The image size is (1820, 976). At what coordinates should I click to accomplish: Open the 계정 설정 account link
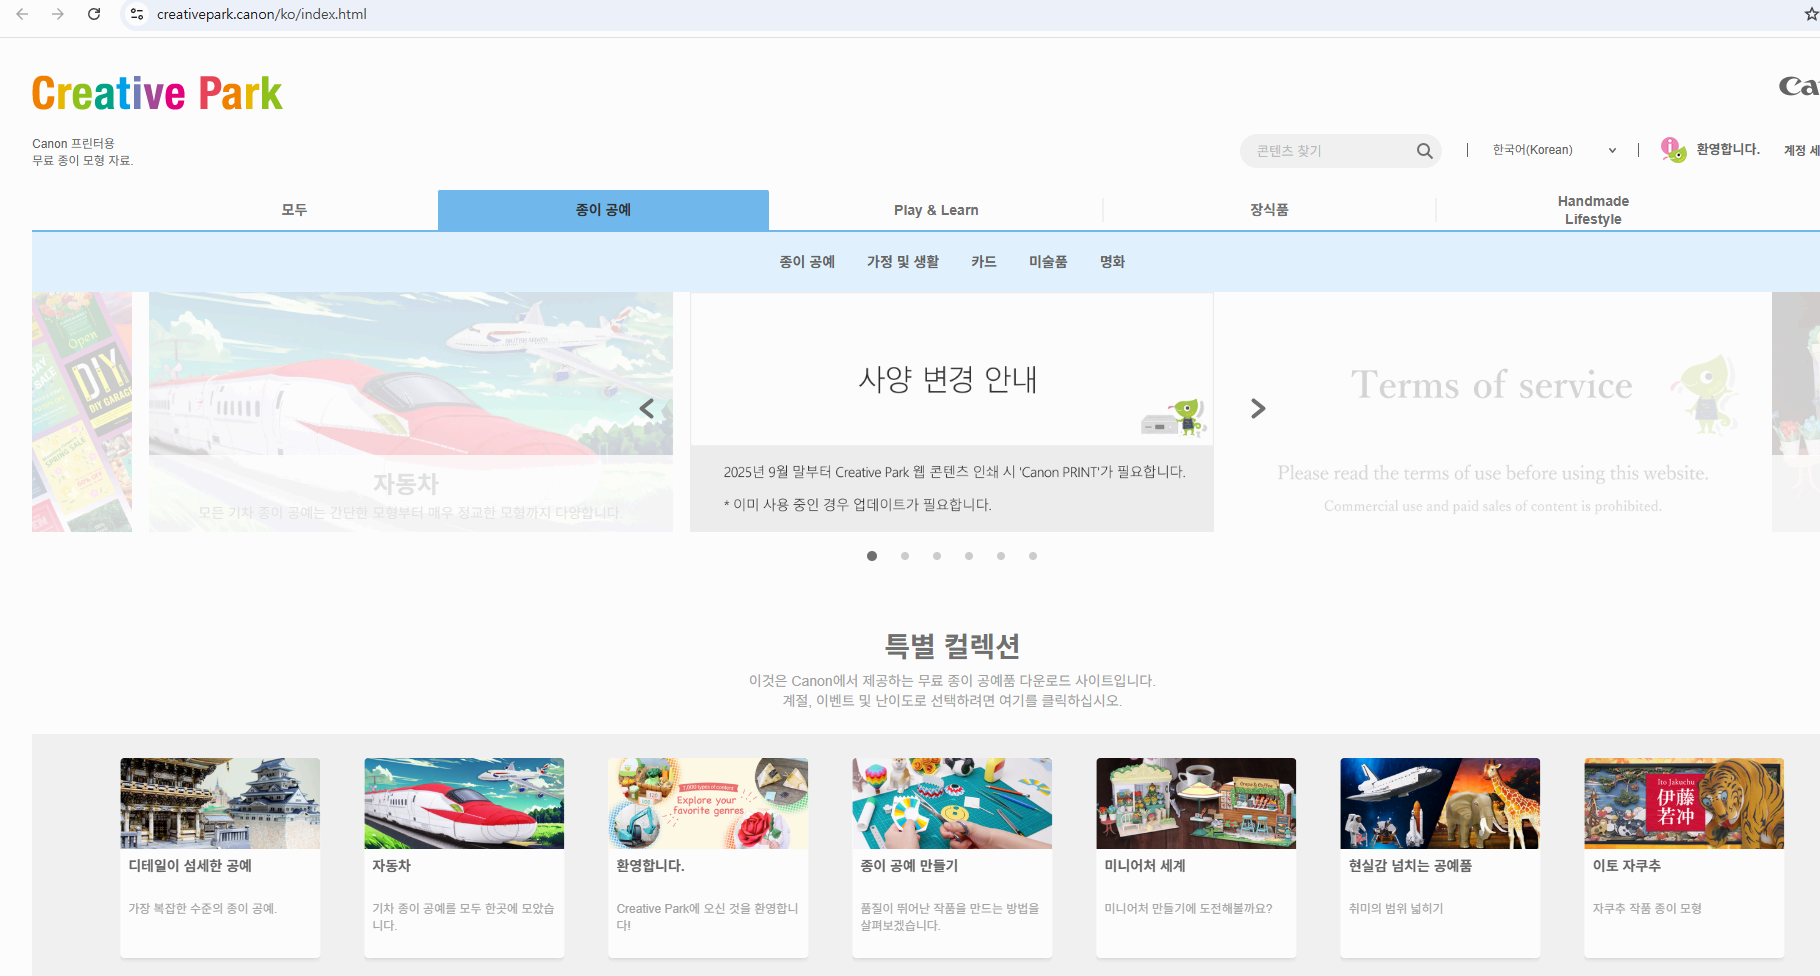pos(1800,150)
